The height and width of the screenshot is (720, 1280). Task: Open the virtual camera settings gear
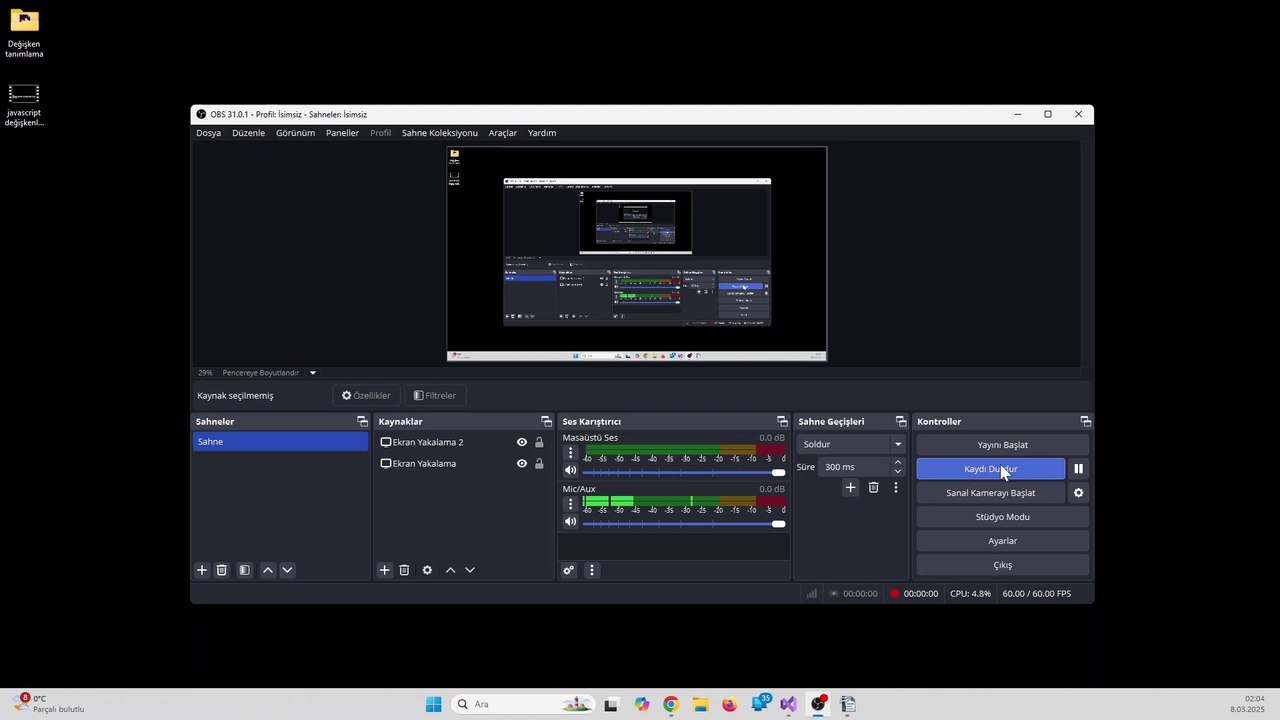[1078, 493]
